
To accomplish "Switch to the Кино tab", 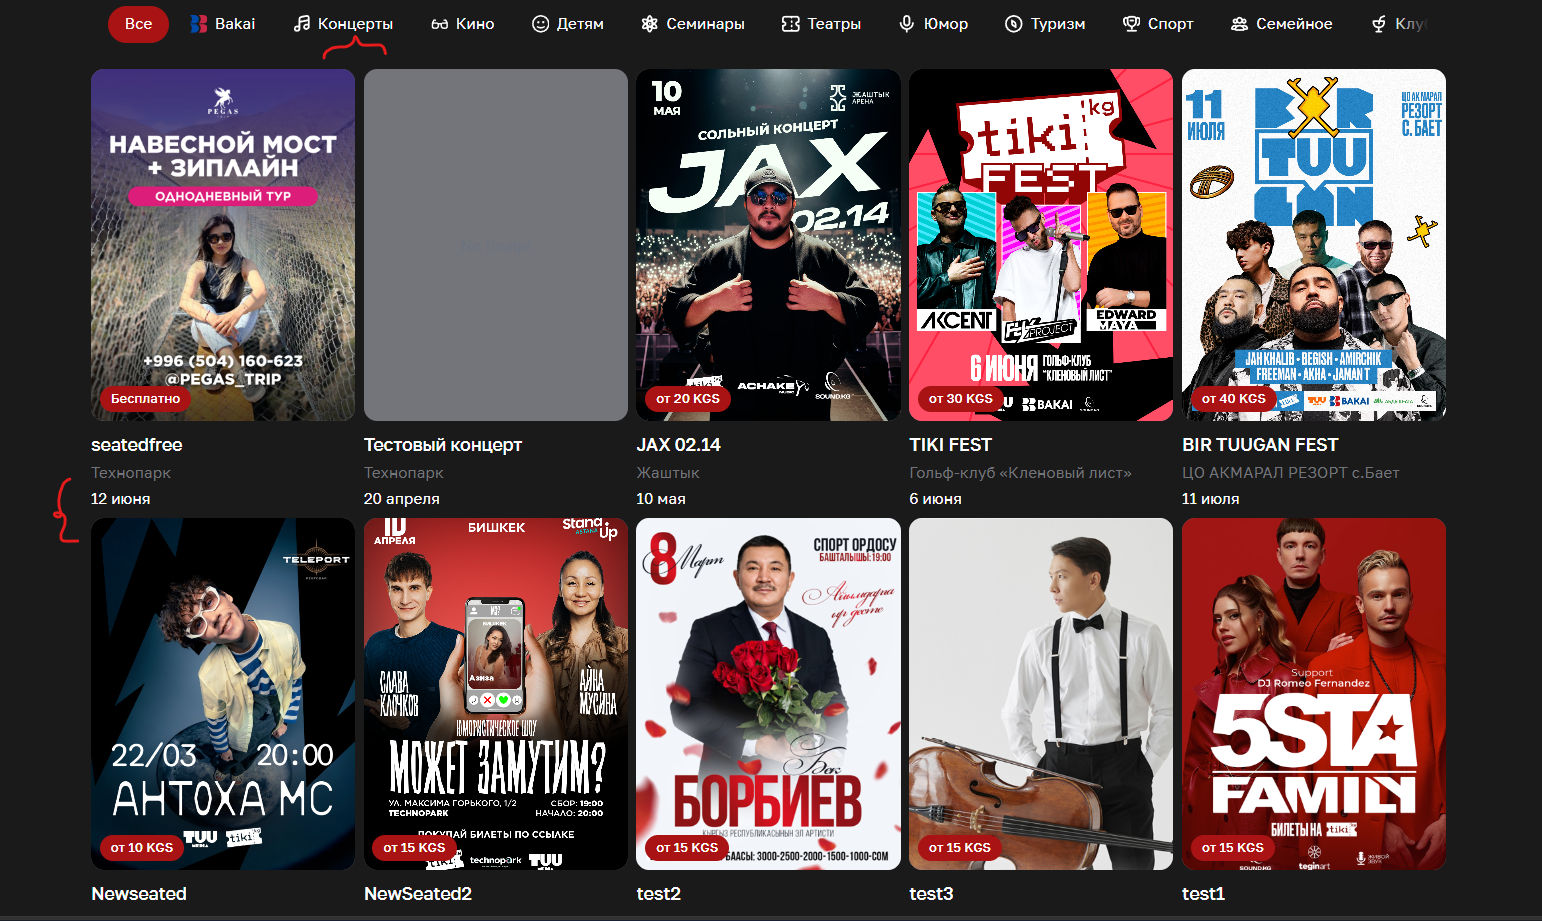I will 462,24.
